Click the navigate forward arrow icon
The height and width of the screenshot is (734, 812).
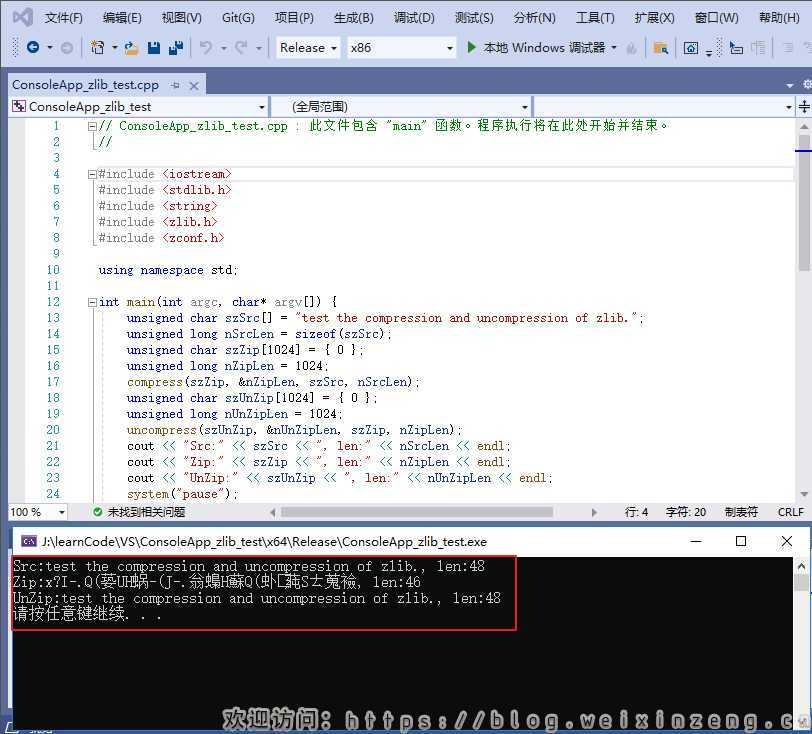(66, 48)
